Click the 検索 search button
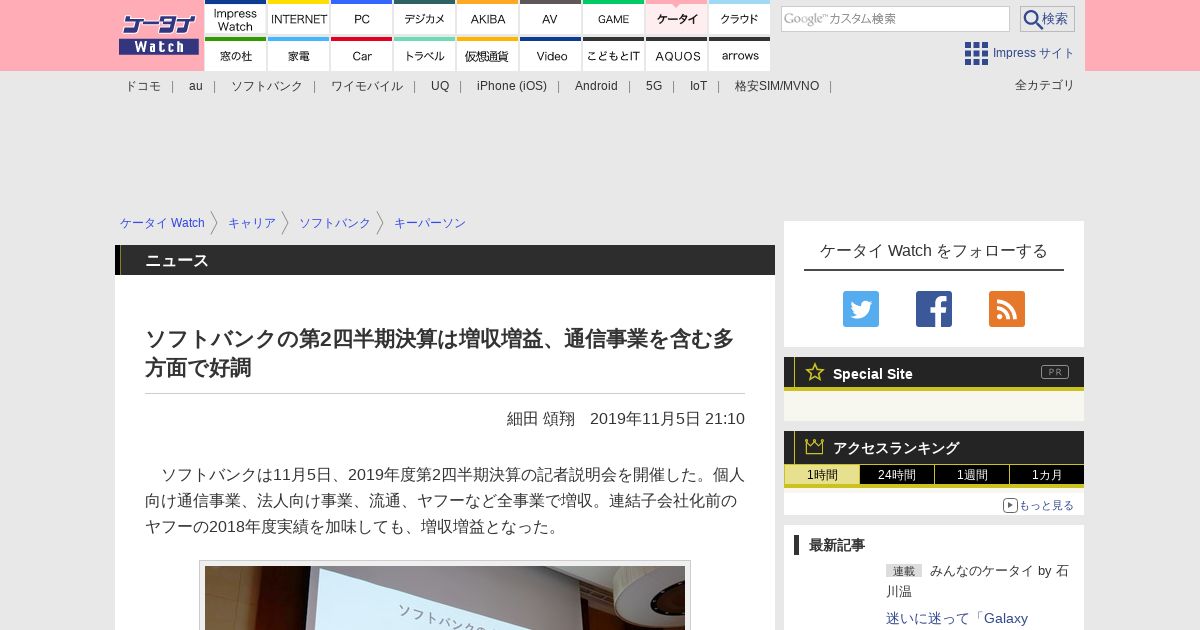This screenshot has width=1200, height=630. 1047,19
